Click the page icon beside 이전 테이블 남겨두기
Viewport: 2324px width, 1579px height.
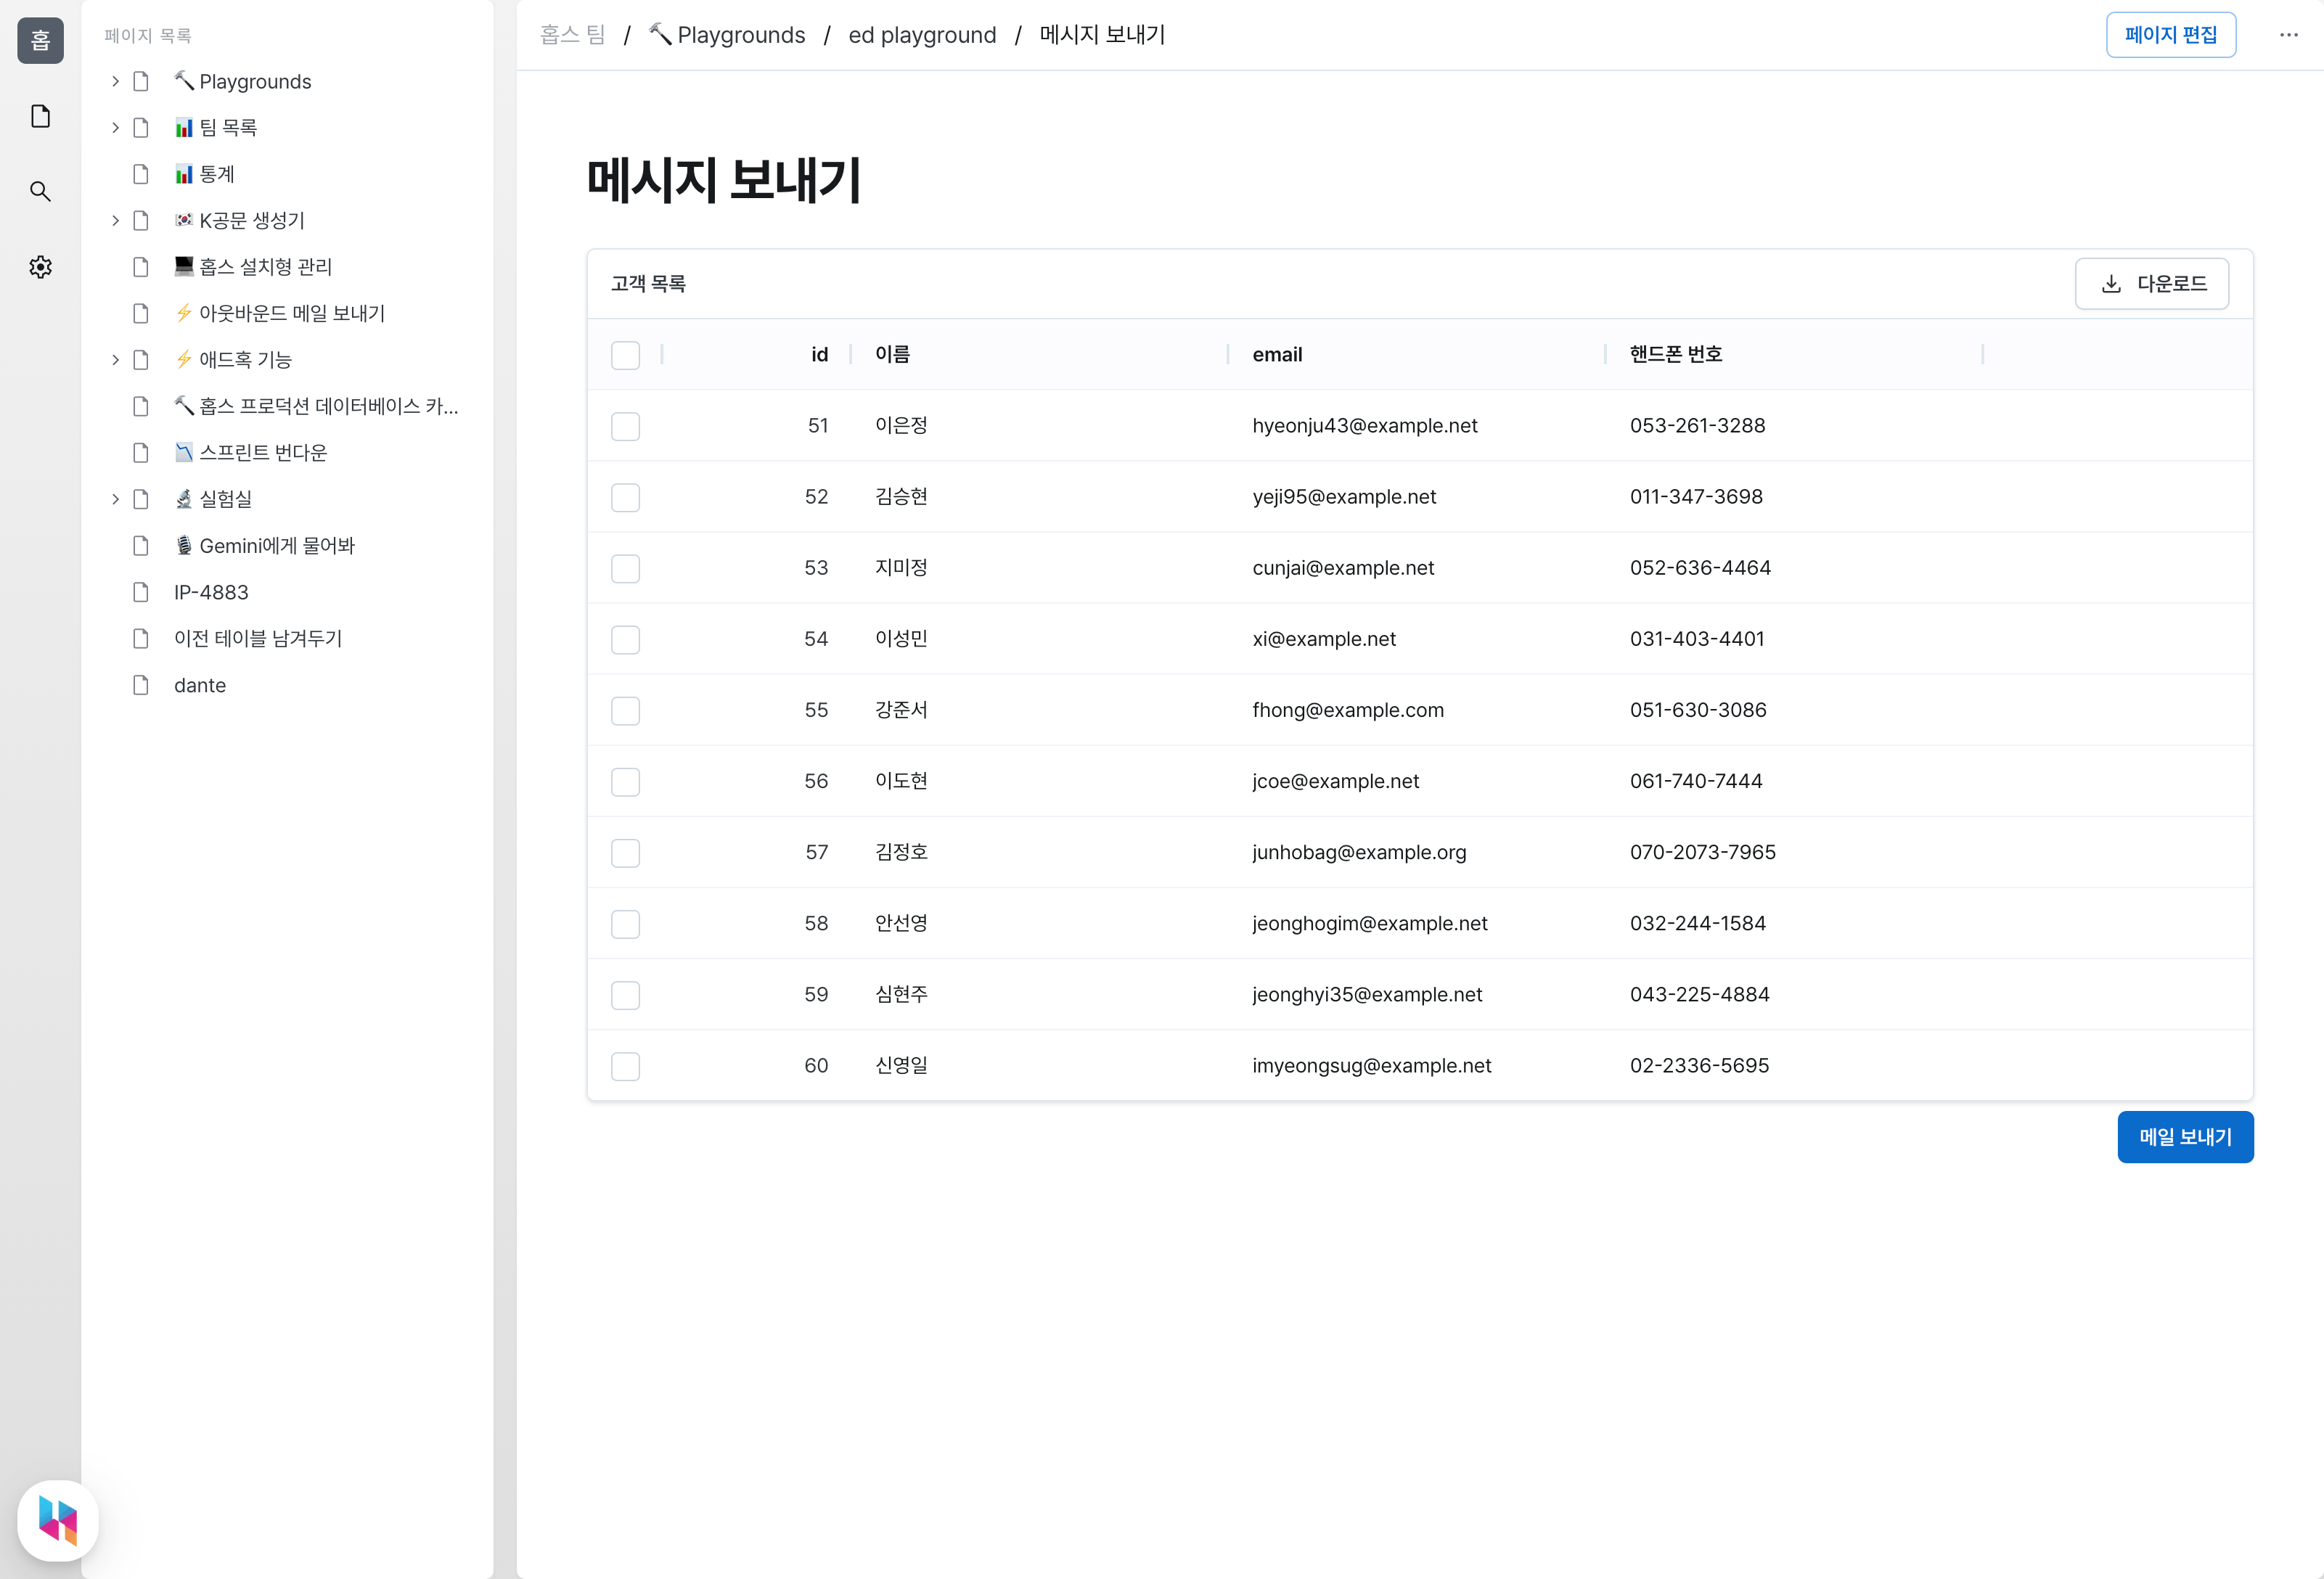141,638
